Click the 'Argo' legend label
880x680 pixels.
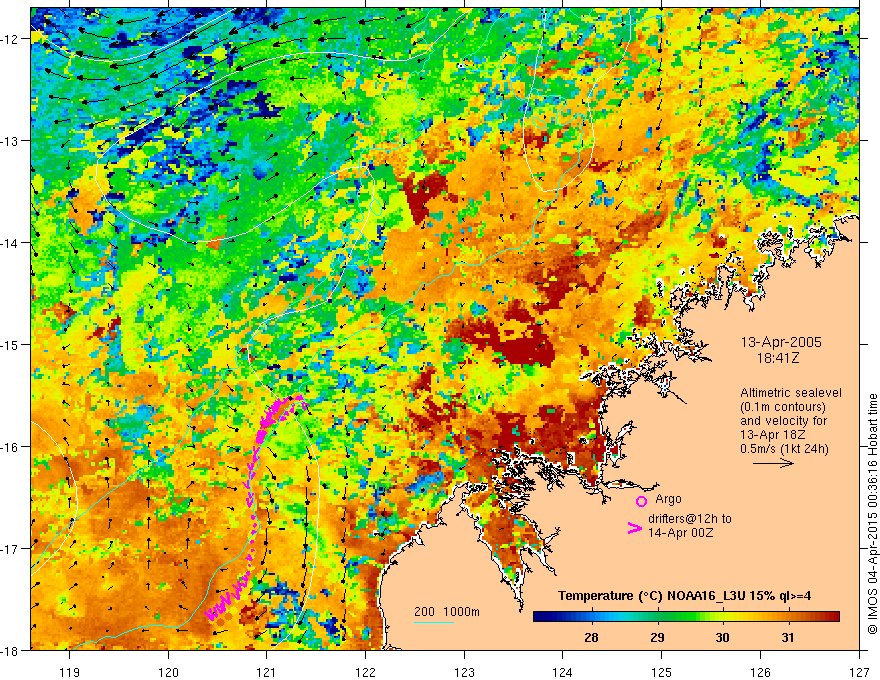point(668,499)
